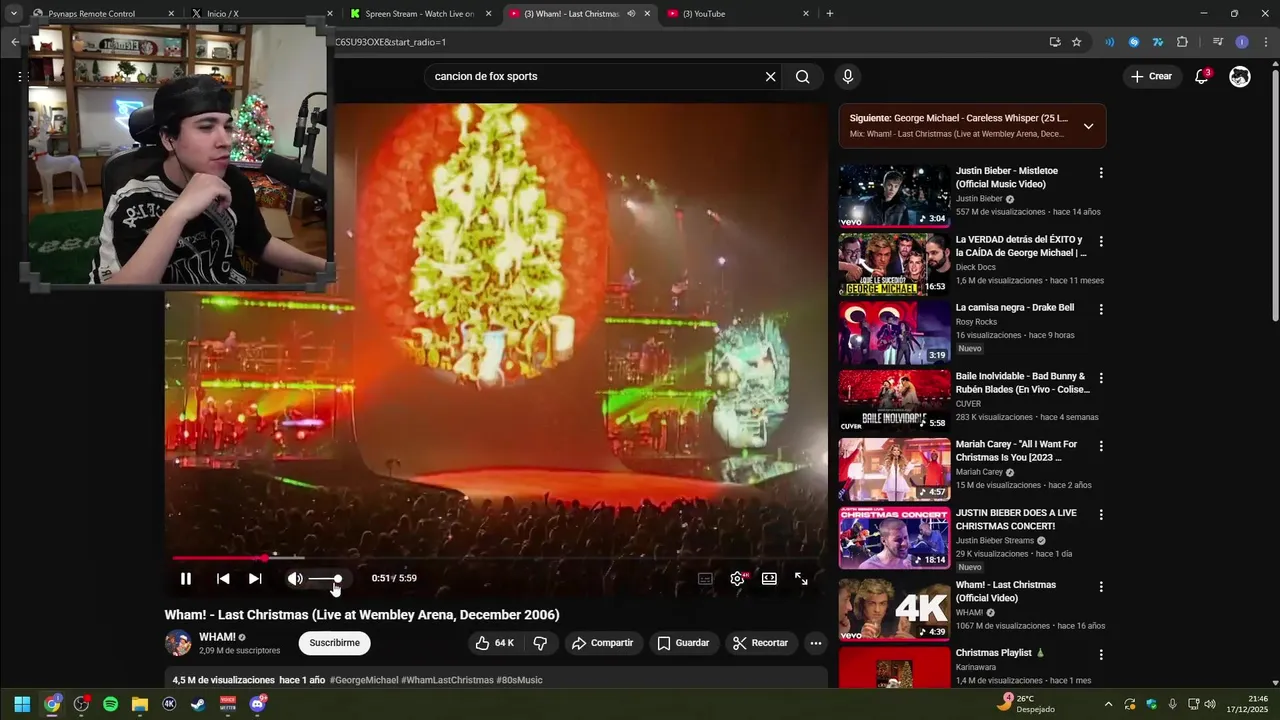This screenshot has width=1280, height=720.
Task: Open Spotify from the taskbar
Action: (x=111, y=704)
